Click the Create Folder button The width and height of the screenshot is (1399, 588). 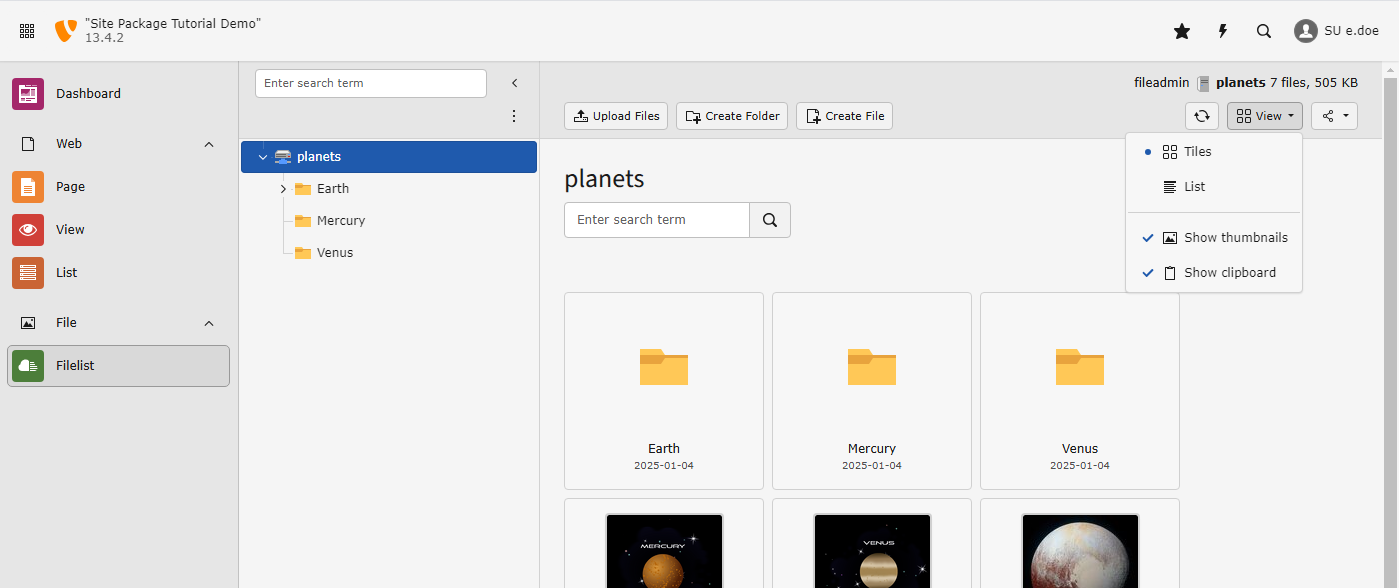tap(732, 116)
